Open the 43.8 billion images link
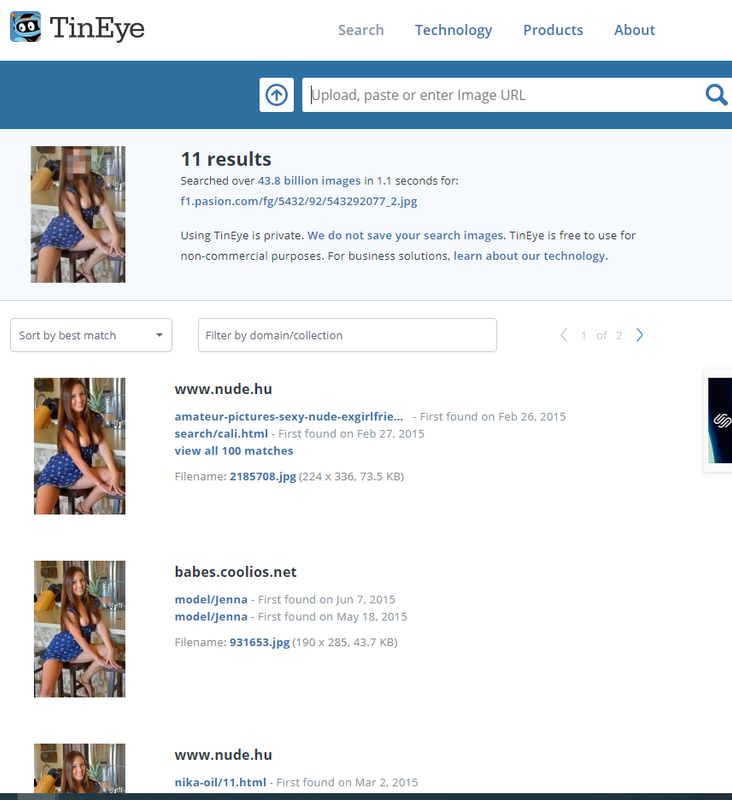This screenshot has width=732, height=800. (x=309, y=181)
